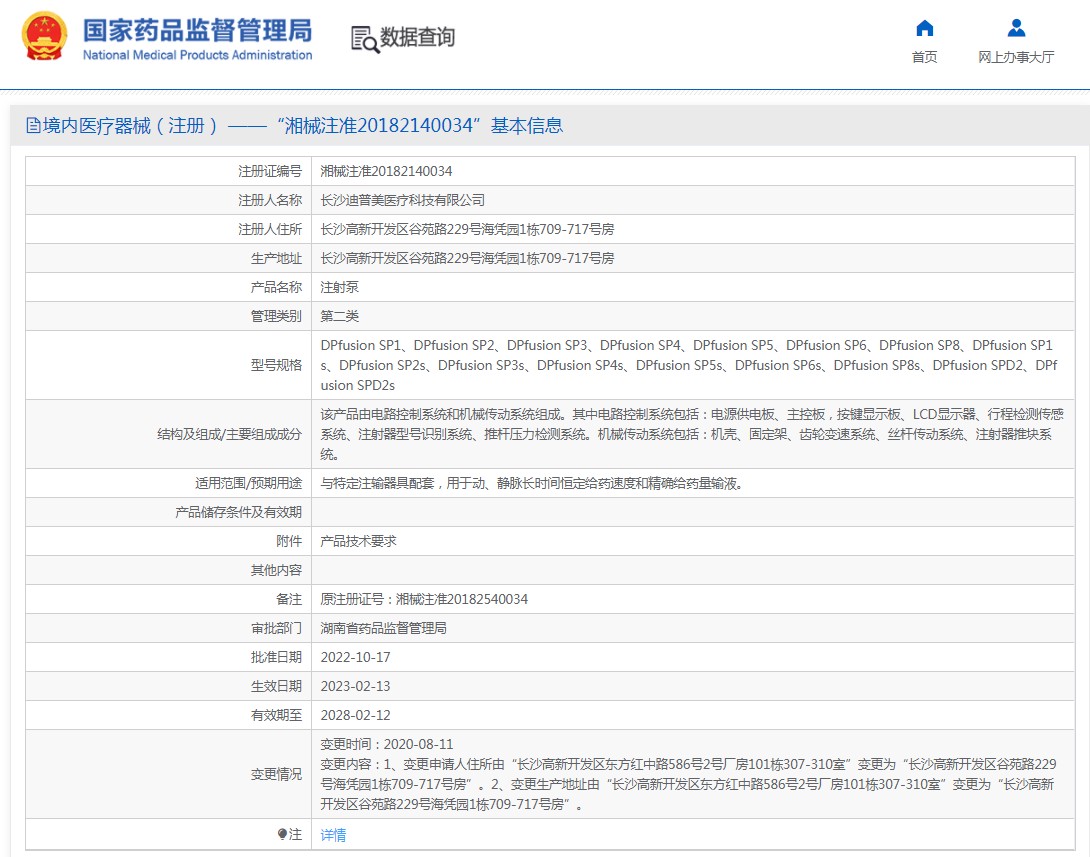Click the document icon before 境内医疗器械
1090x857 pixels.
point(33,126)
